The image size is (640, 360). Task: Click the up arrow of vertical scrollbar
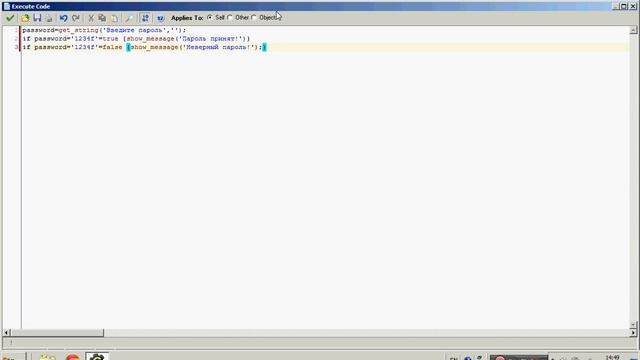[x=633, y=30]
